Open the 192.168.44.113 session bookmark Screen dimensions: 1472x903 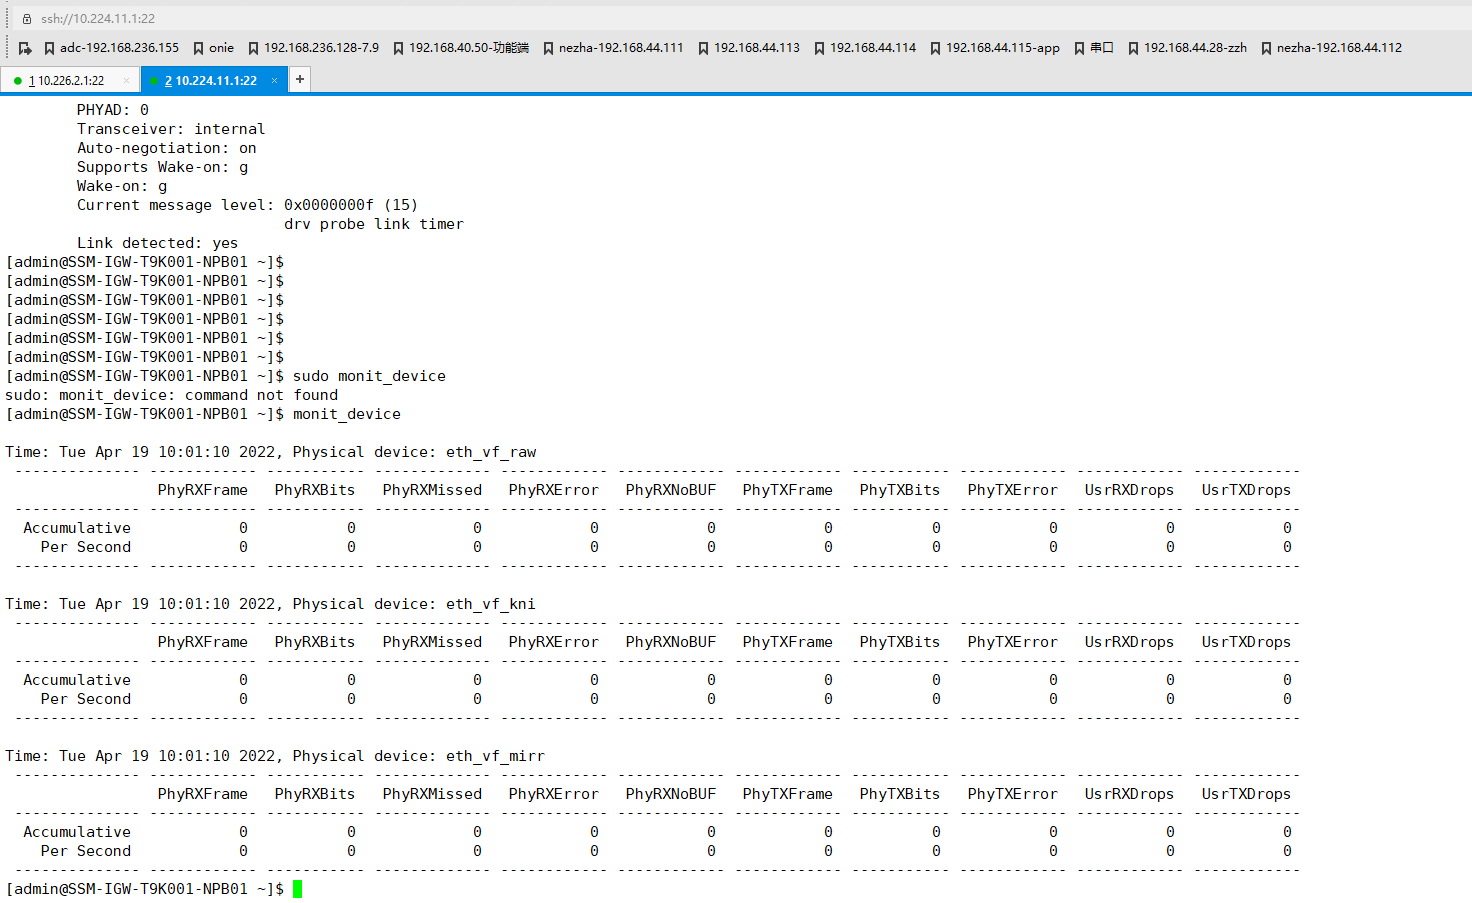[x=748, y=48]
